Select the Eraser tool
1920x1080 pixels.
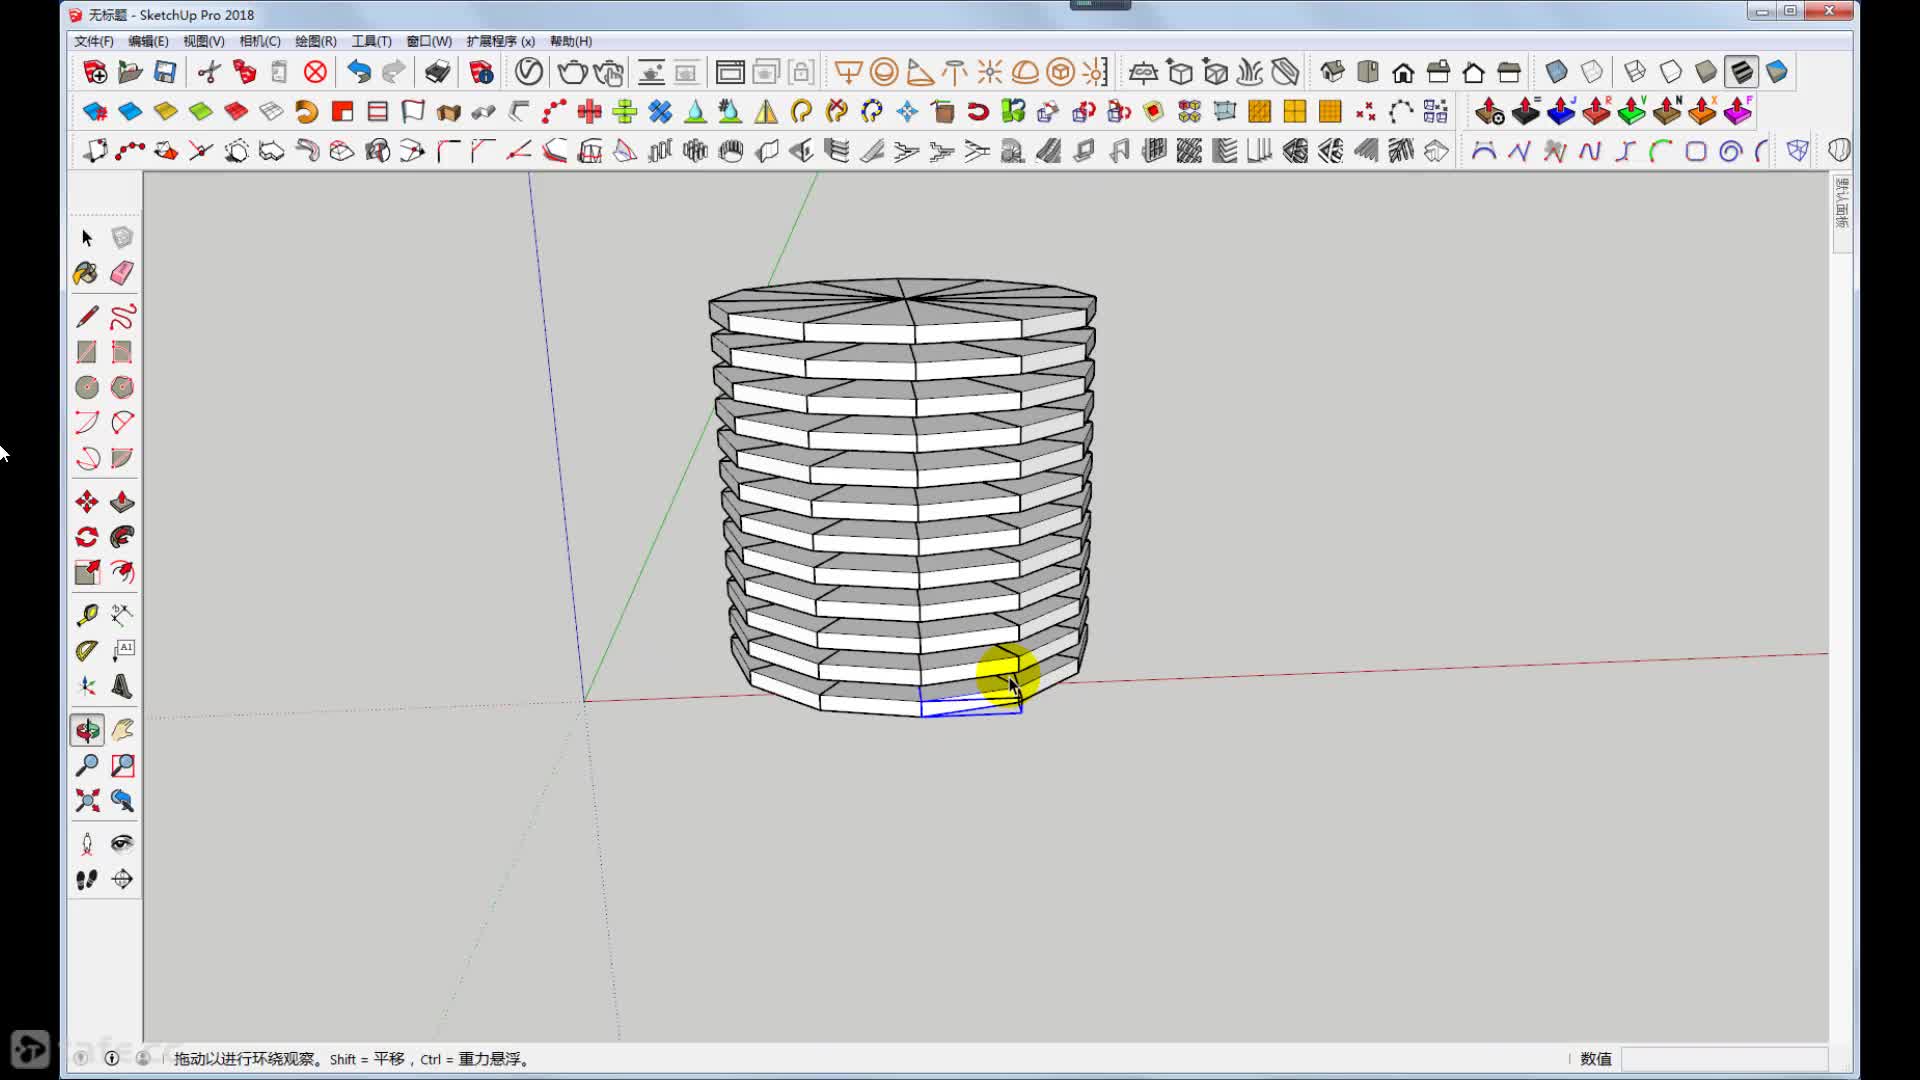pyautogui.click(x=122, y=273)
